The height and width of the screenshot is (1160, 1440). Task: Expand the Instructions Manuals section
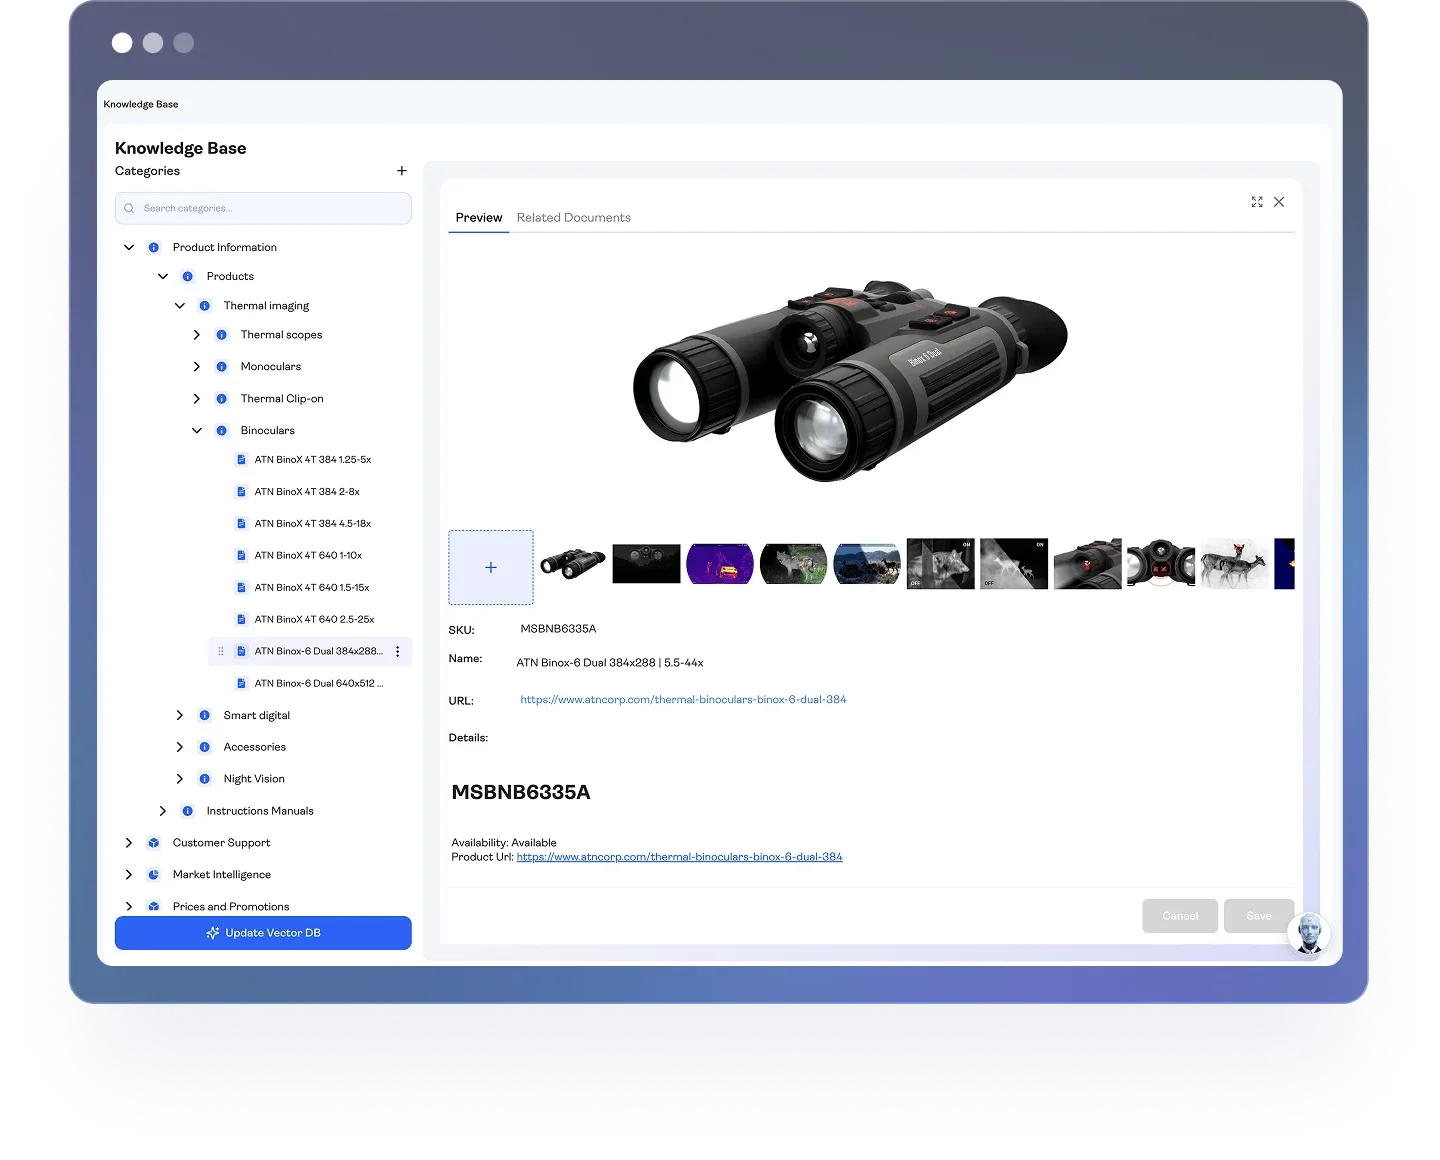pyautogui.click(x=163, y=811)
